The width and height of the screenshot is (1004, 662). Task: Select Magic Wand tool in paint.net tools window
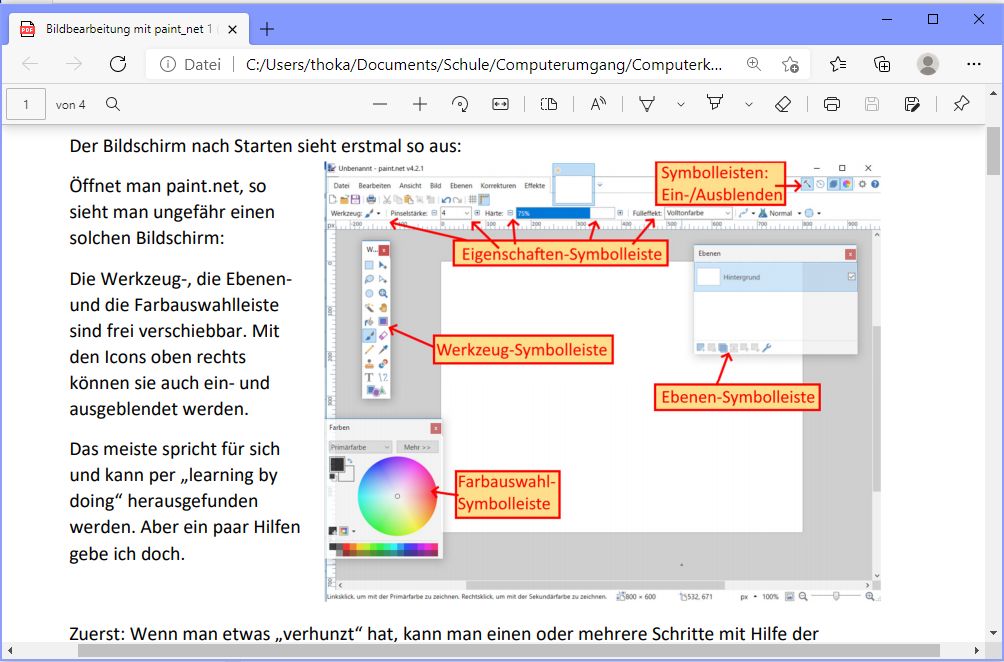369,307
